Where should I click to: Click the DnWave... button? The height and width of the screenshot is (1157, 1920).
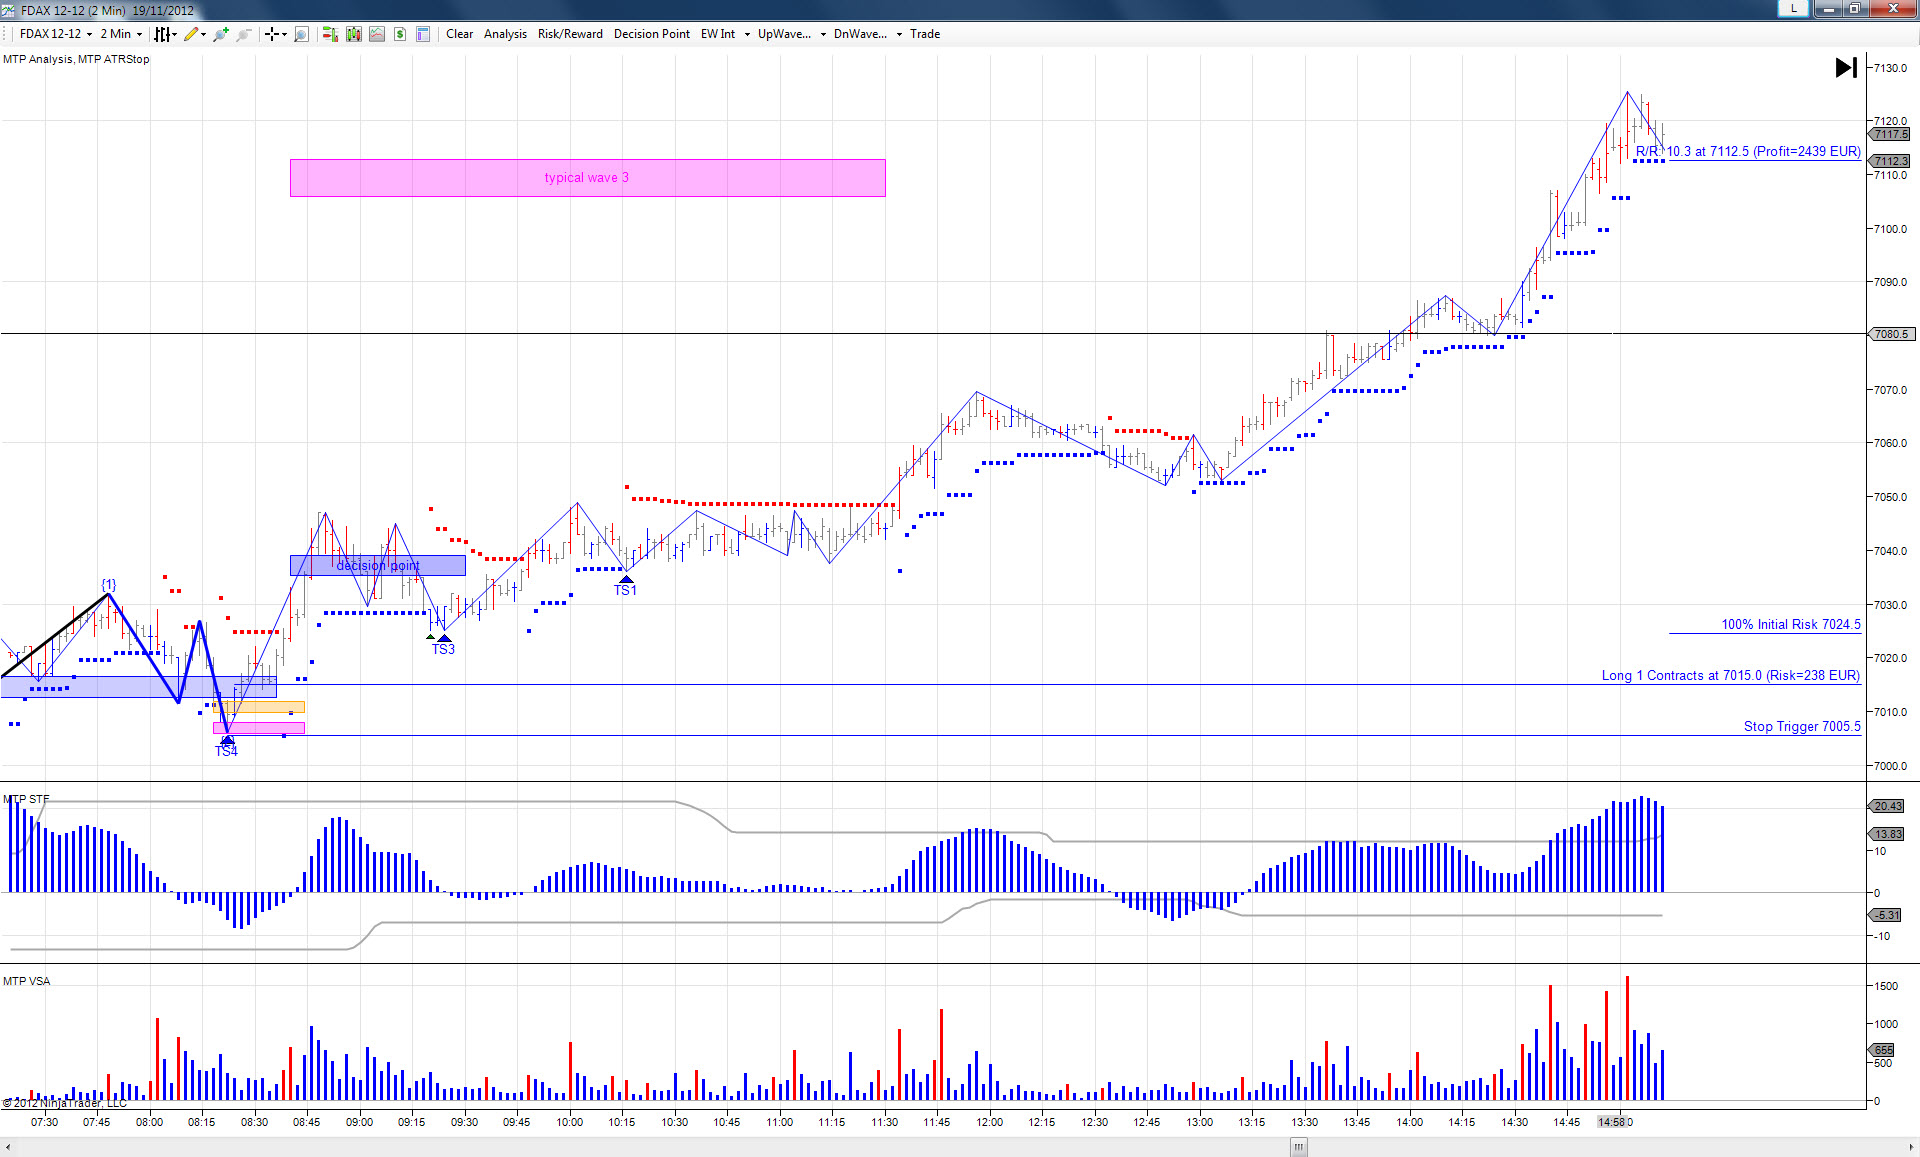point(860,34)
